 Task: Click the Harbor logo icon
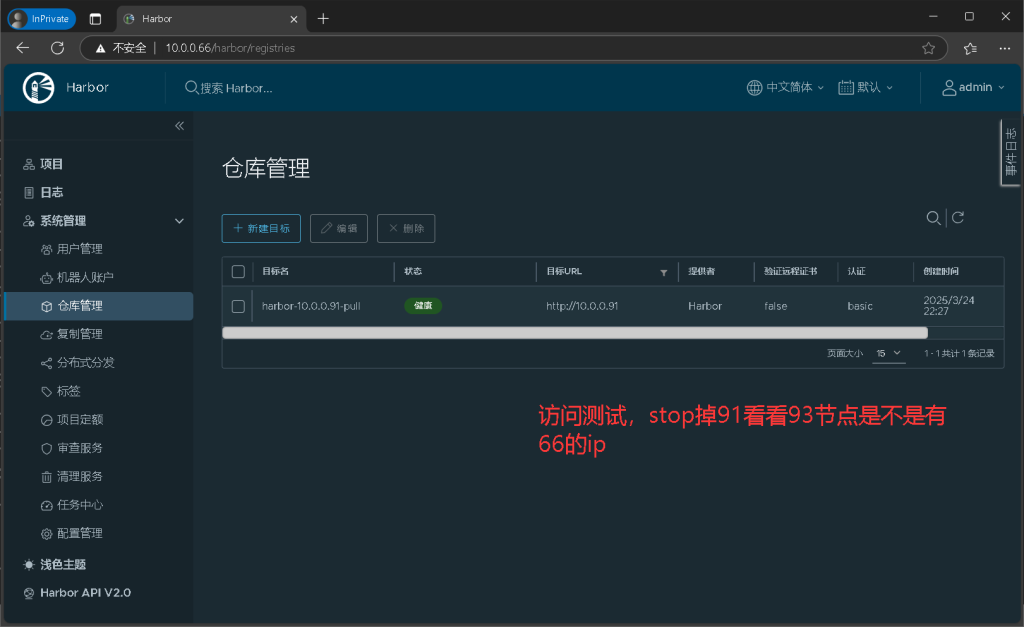coord(39,87)
